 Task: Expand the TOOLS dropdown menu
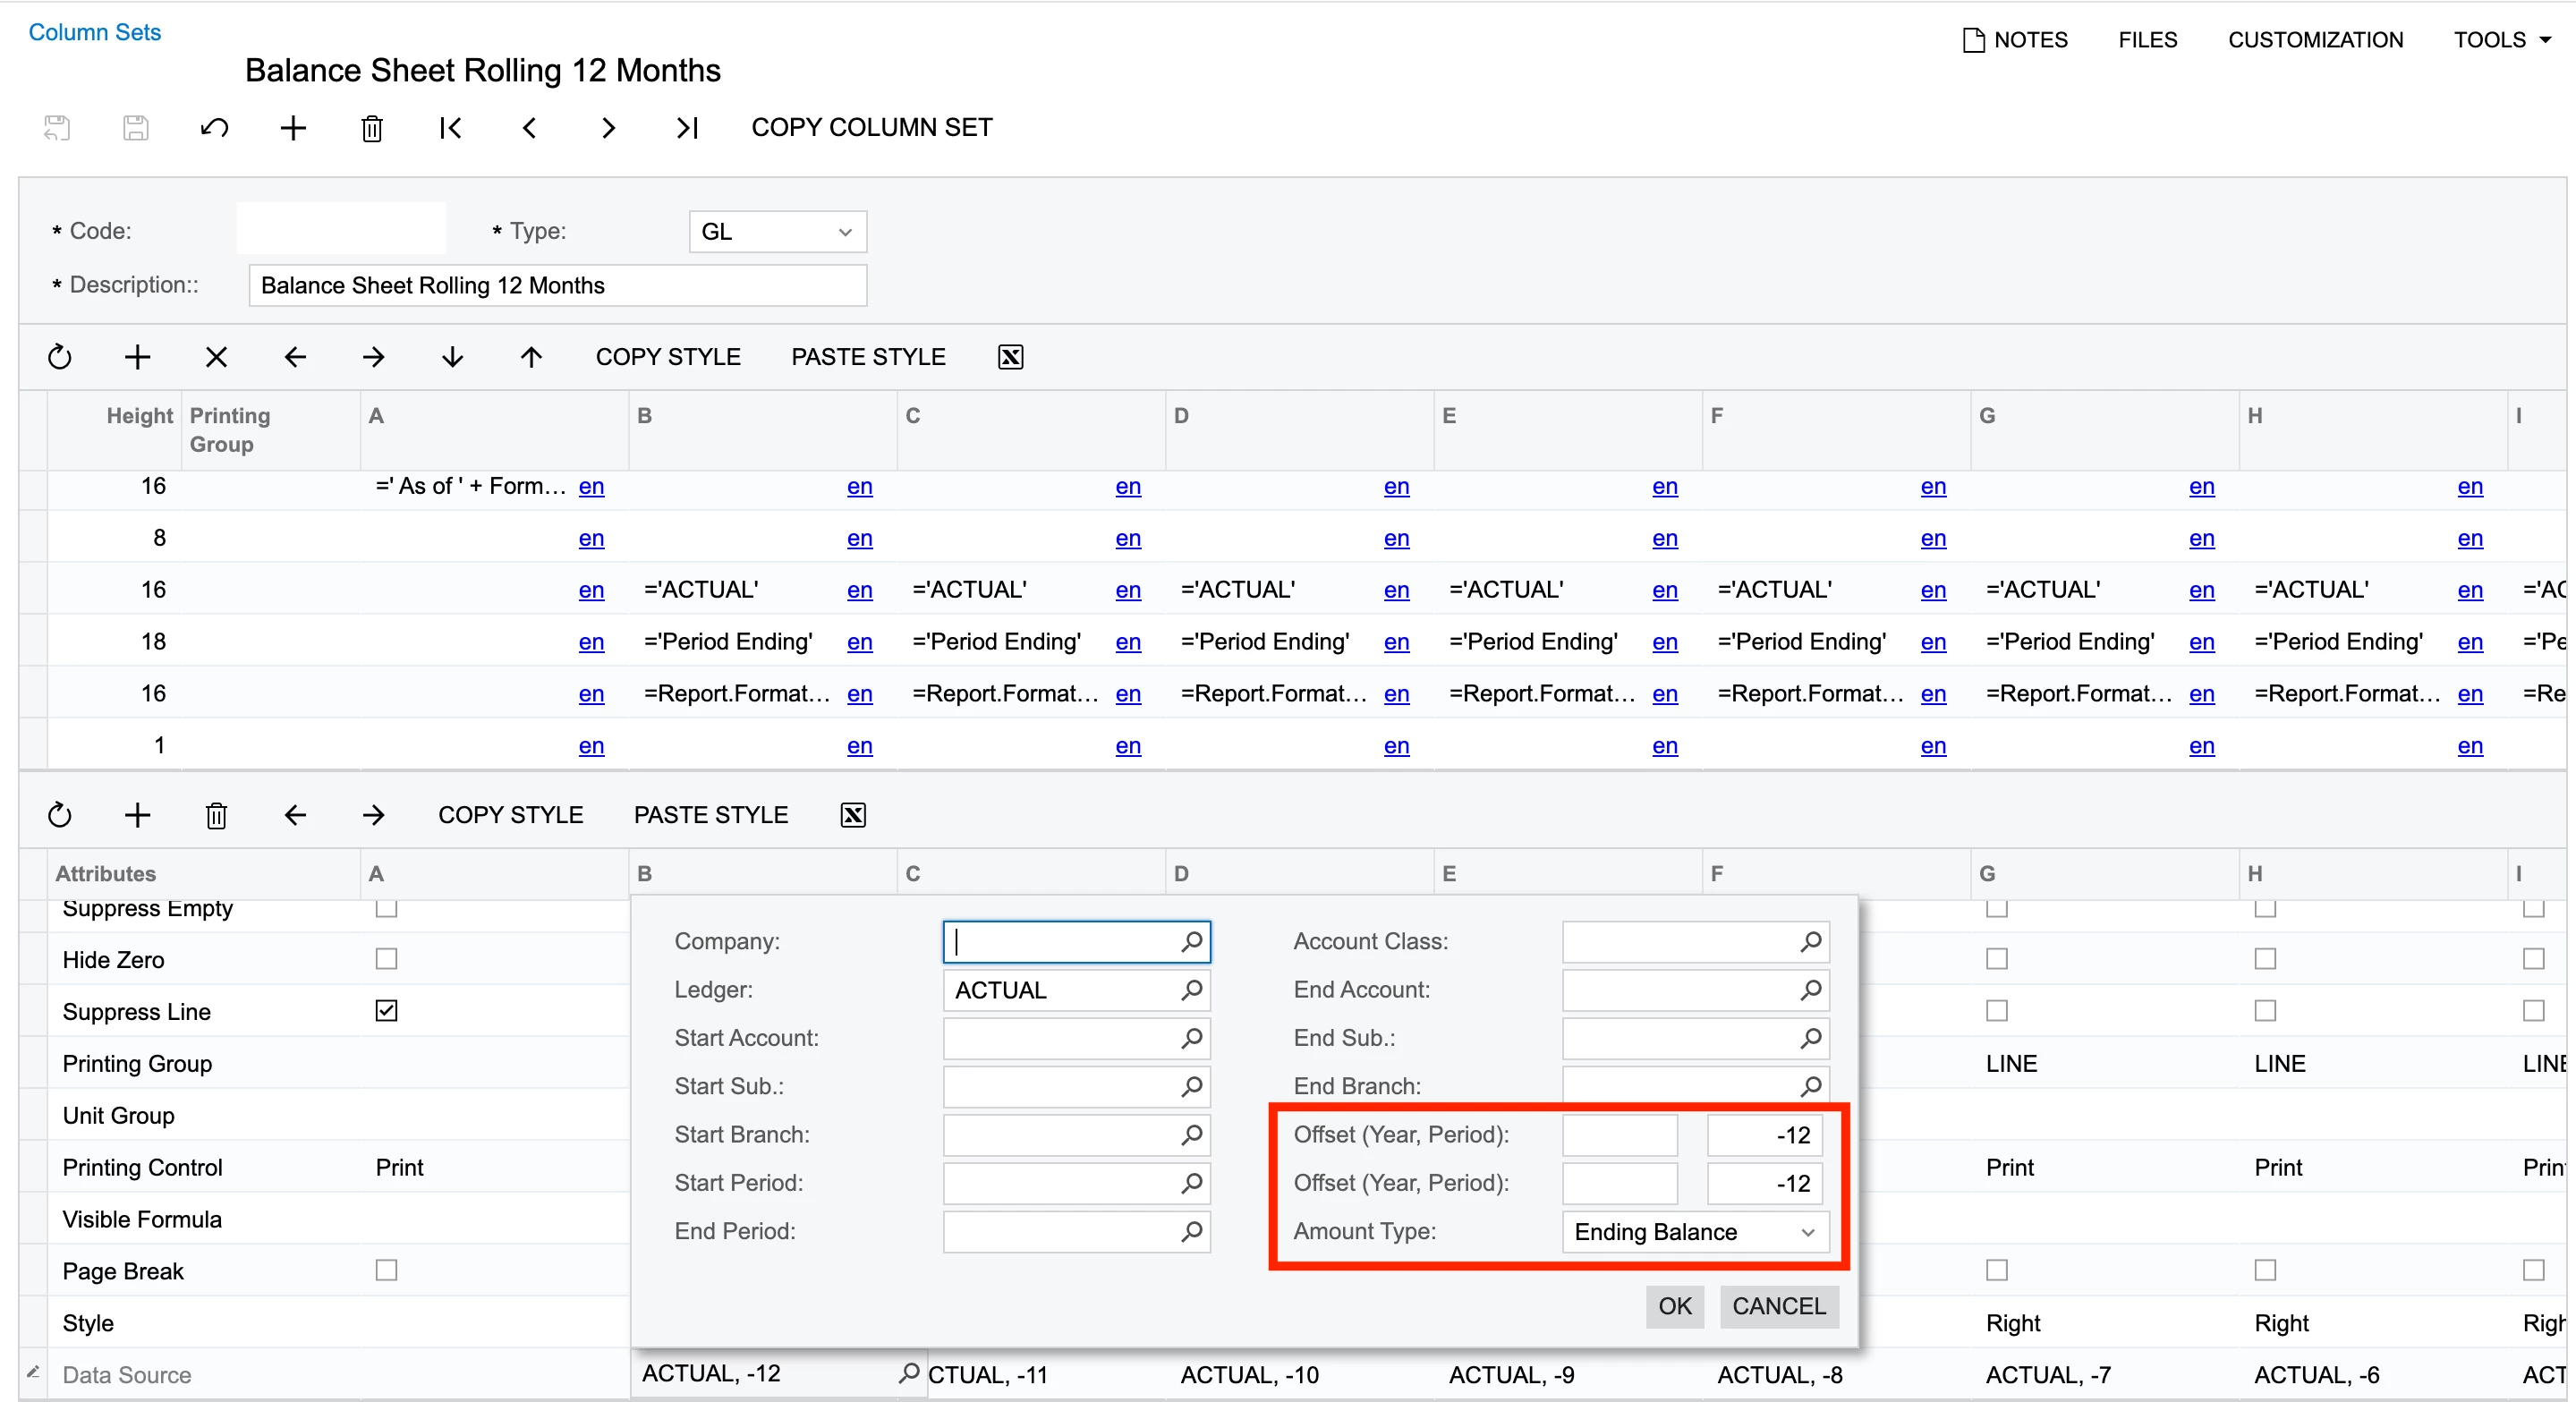click(x=2501, y=40)
